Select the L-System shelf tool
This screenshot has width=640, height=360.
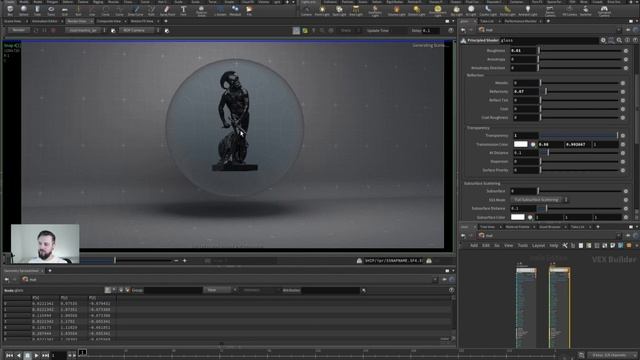(220, 10)
